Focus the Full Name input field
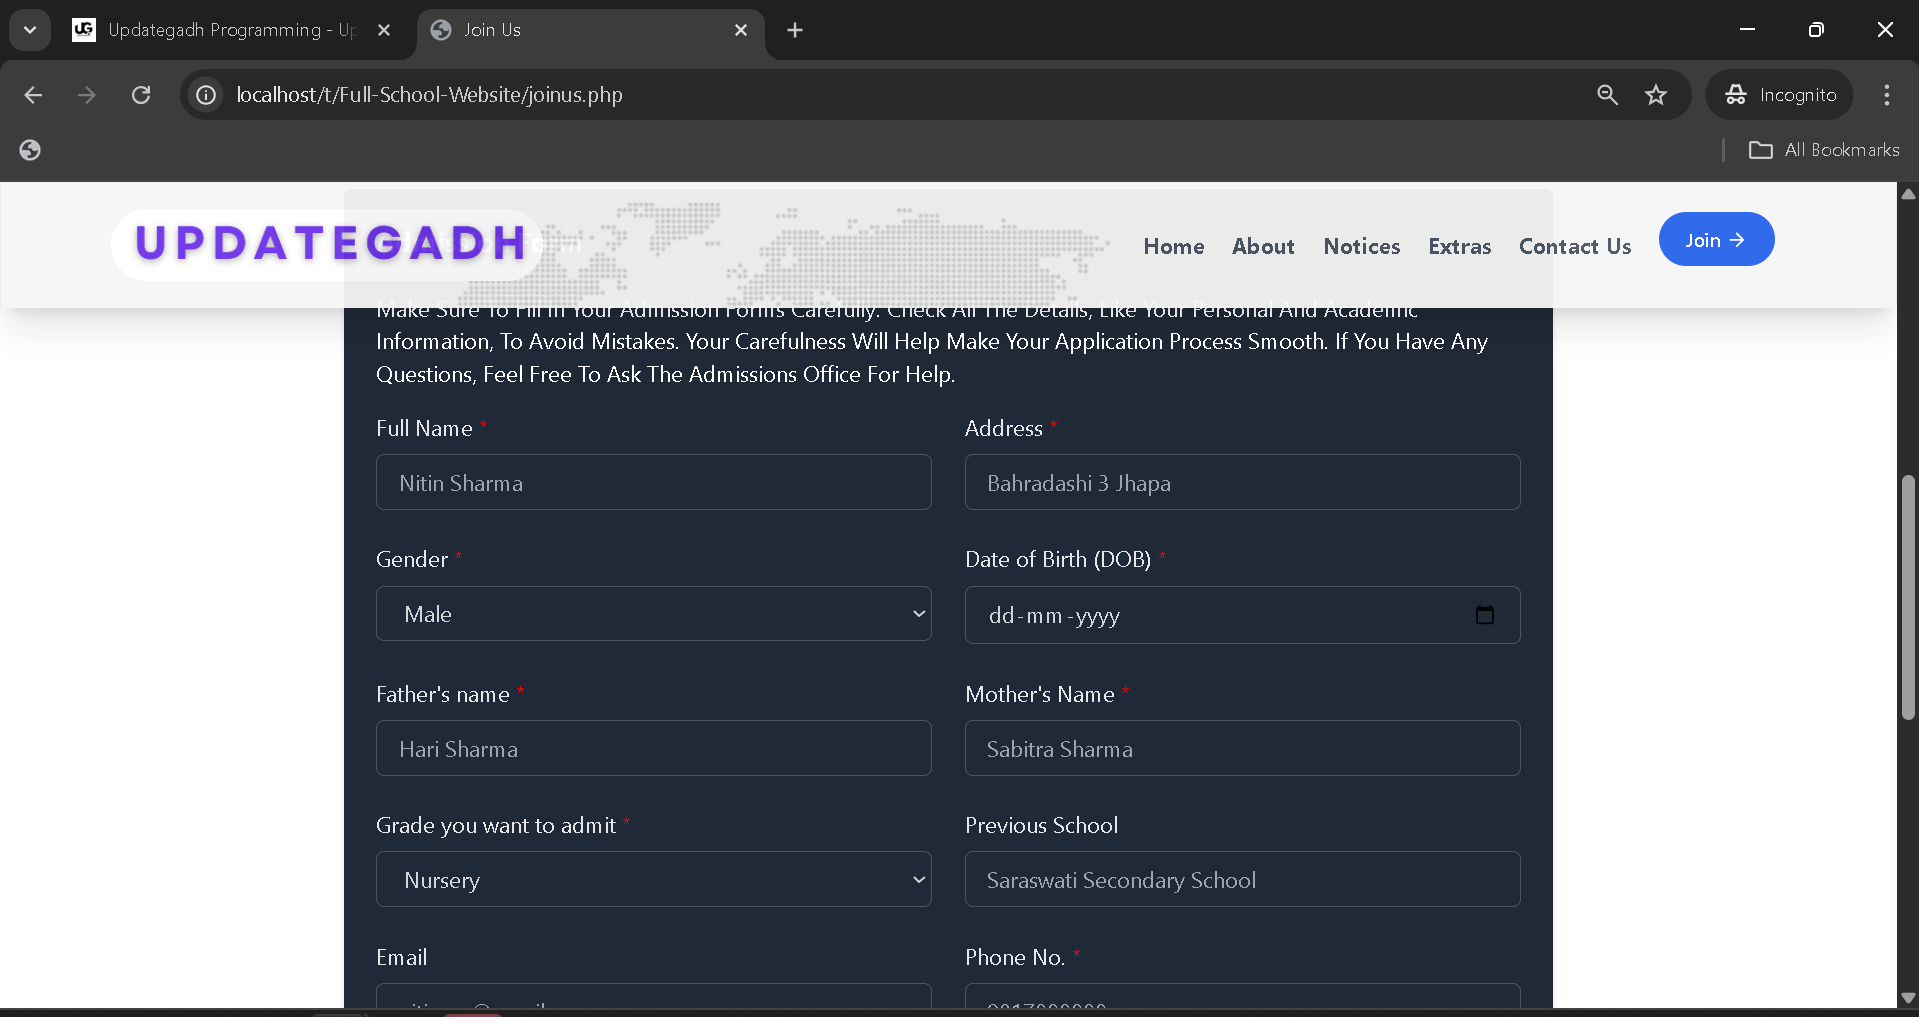This screenshot has height=1017, width=1919. [653, 483]
